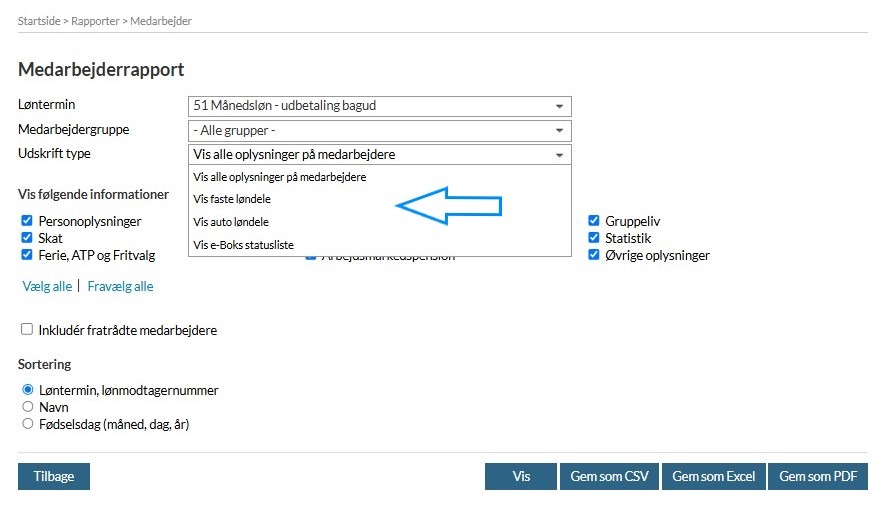The image size is (888, 516).
Task: Expand the Medarbejdergruppe dropdown
Action: pyautogui.click(x=379, y=131)
